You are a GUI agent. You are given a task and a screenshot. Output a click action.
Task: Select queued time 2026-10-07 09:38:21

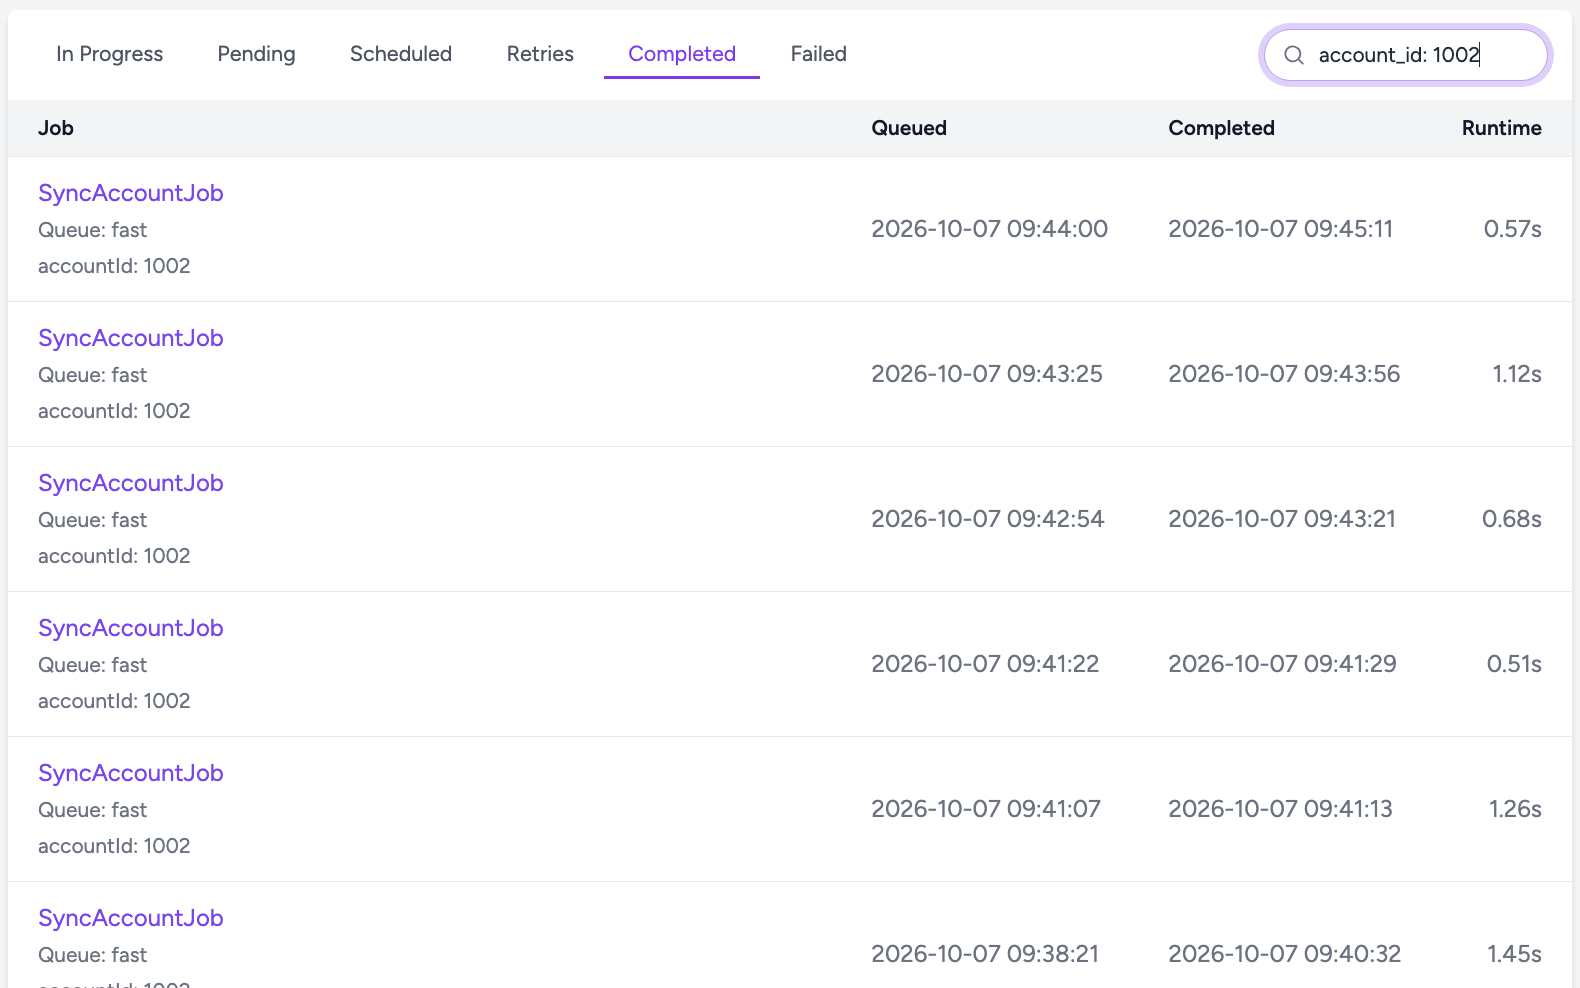985,954
